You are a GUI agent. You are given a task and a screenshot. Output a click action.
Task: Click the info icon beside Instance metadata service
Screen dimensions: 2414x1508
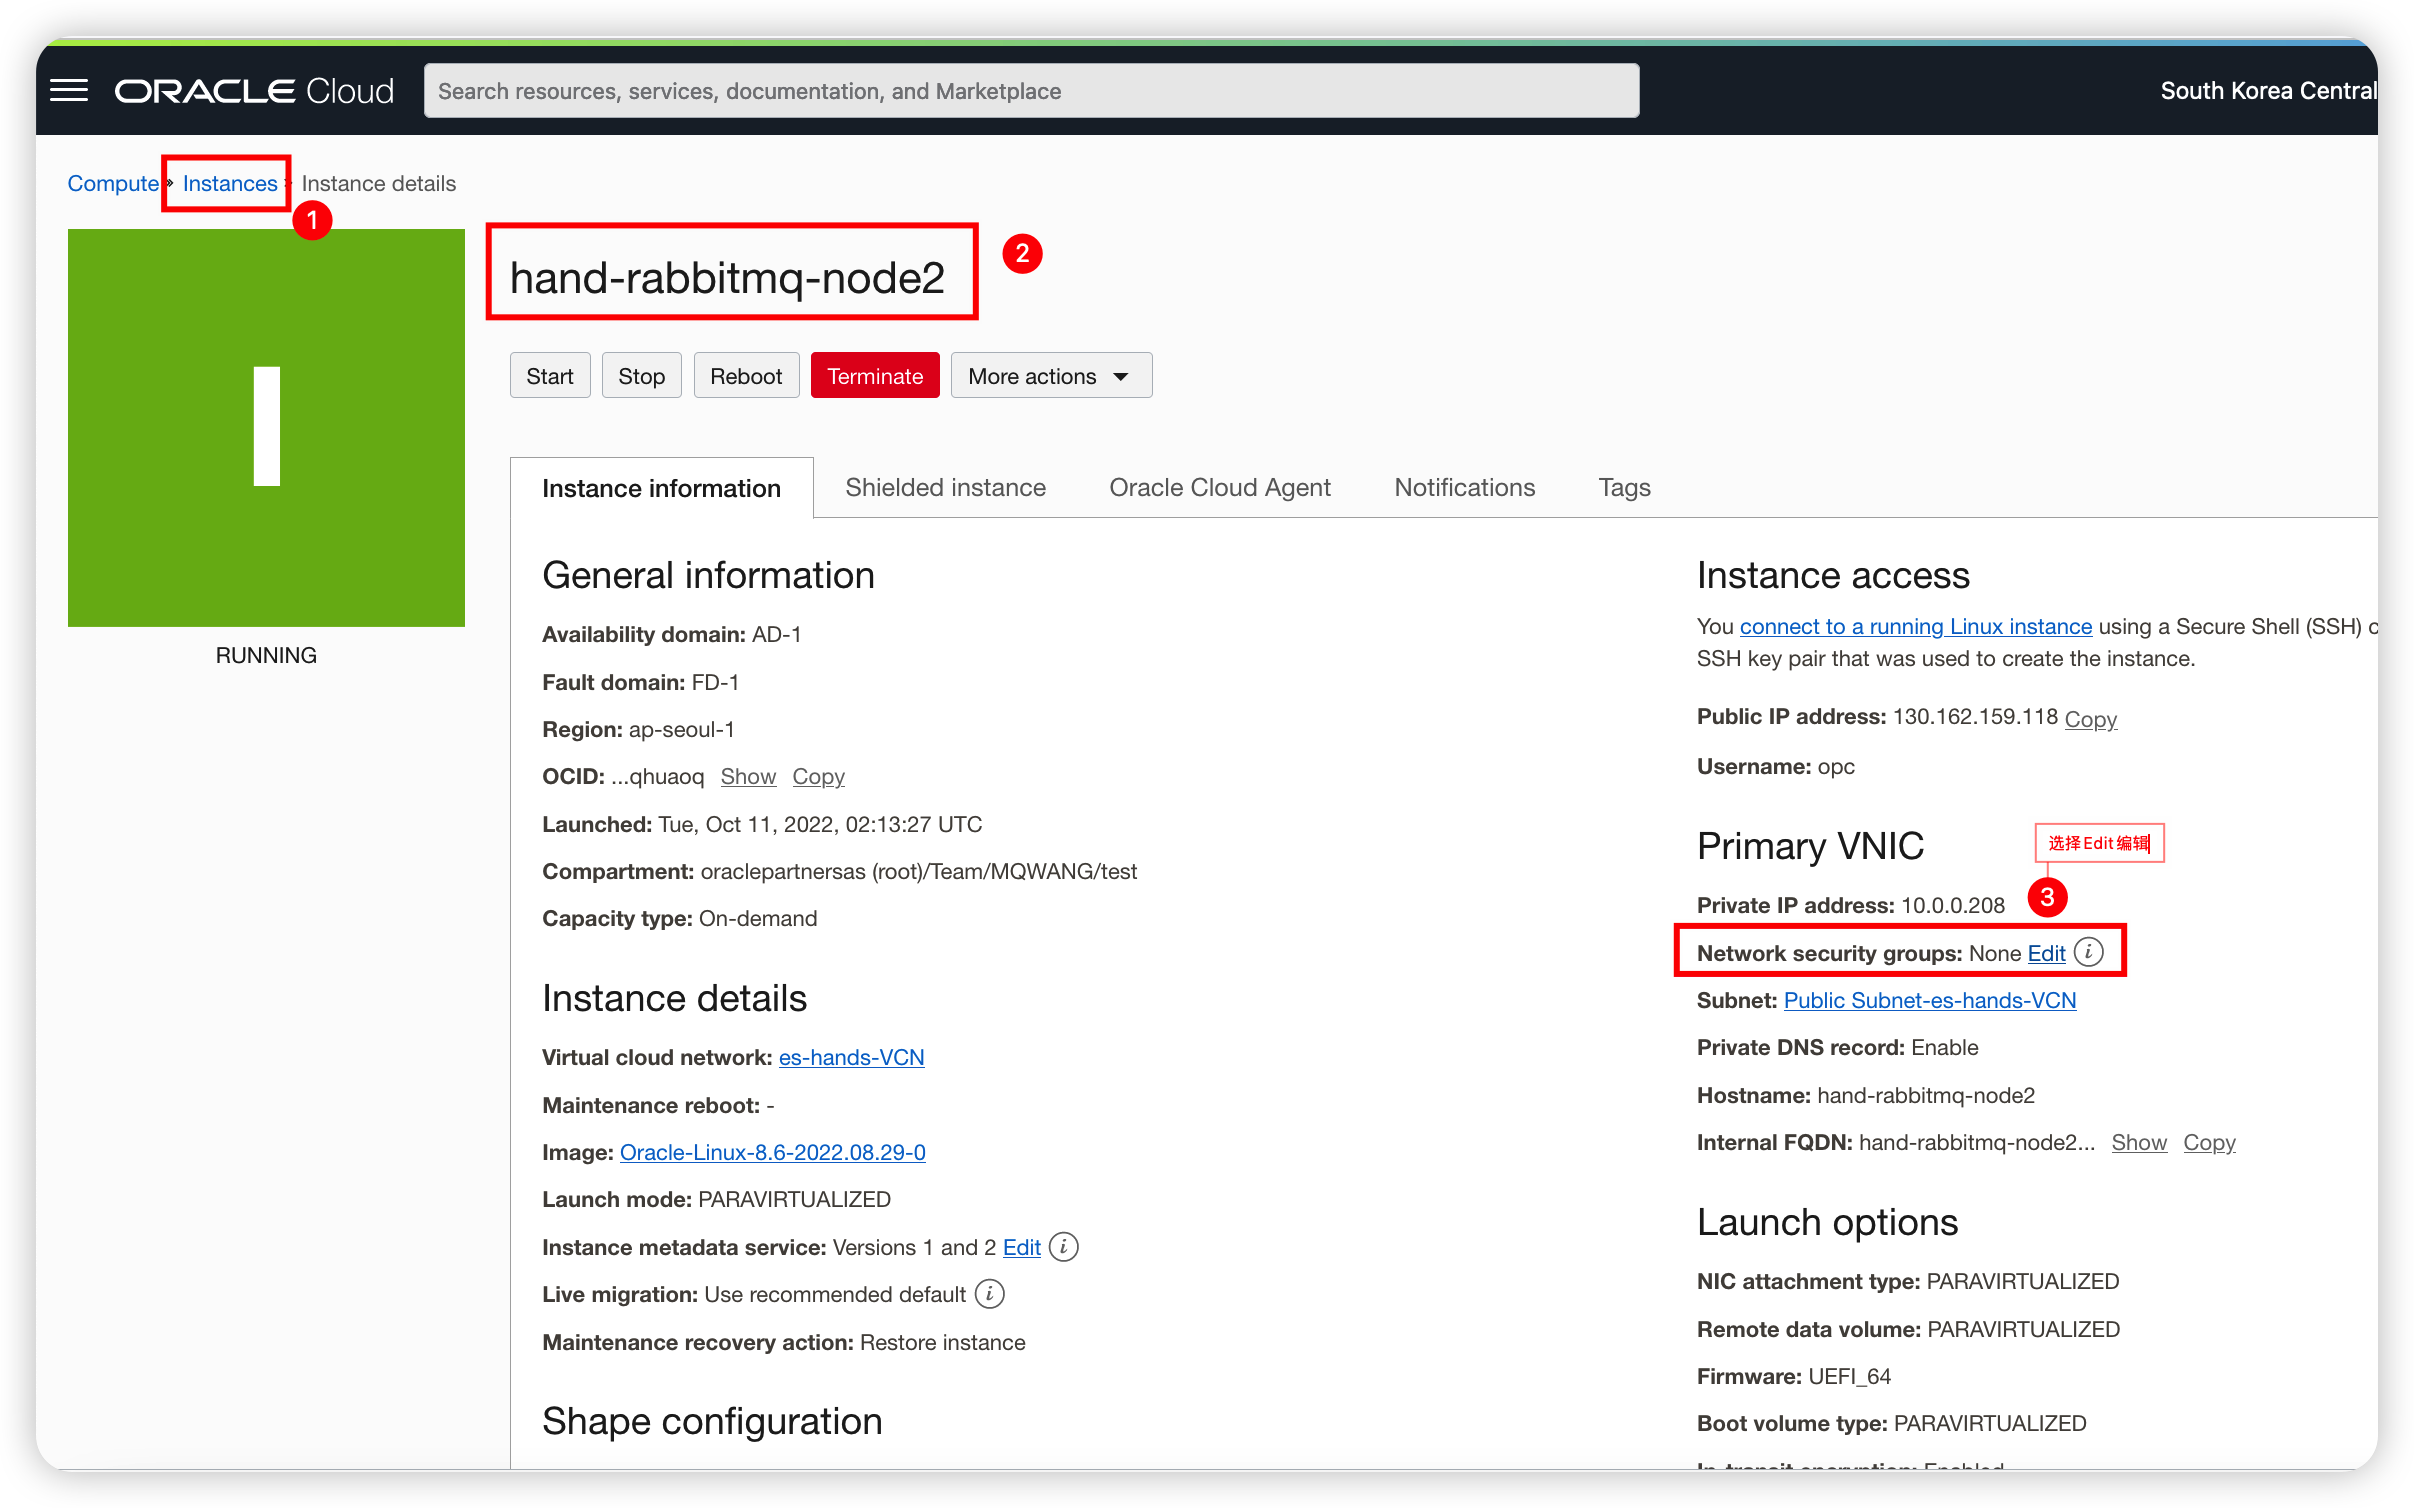click(x=1063, y=1247)
